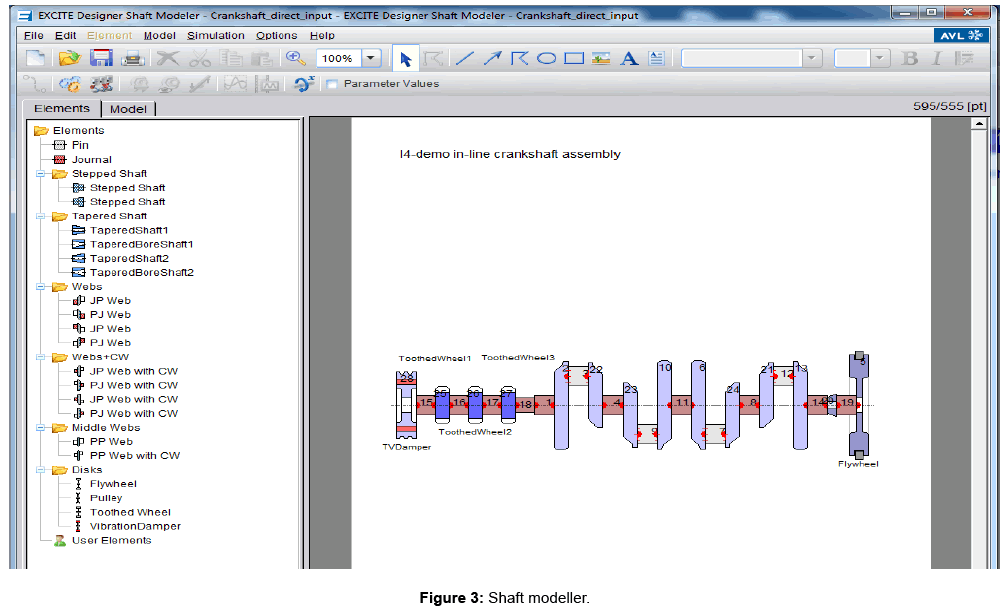
Task: Click the Save disk icon in toolbar
Action: 101,58
